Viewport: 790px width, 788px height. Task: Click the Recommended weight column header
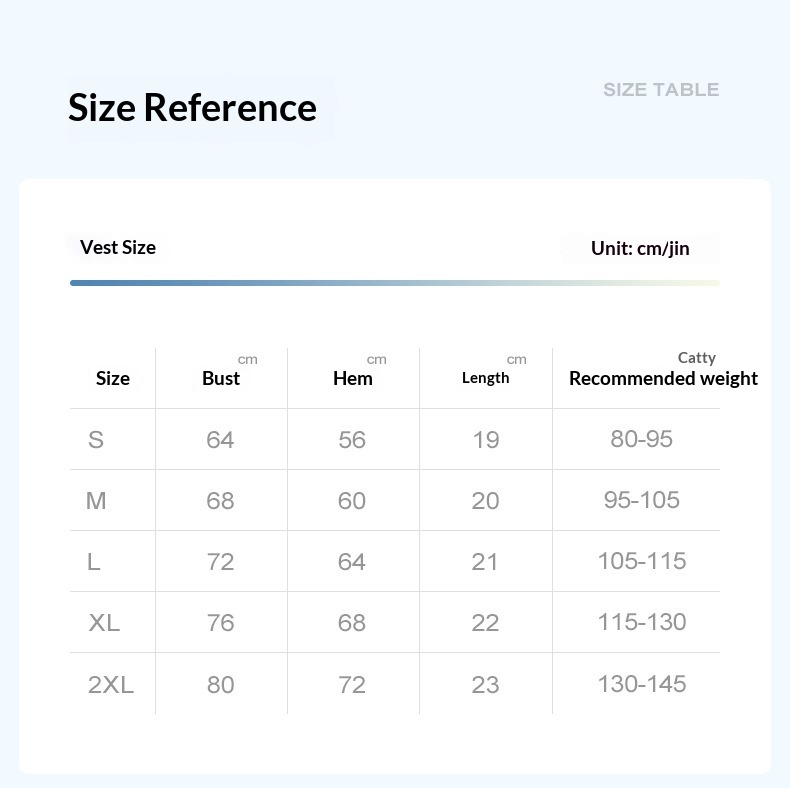click(x=663, y=378)
